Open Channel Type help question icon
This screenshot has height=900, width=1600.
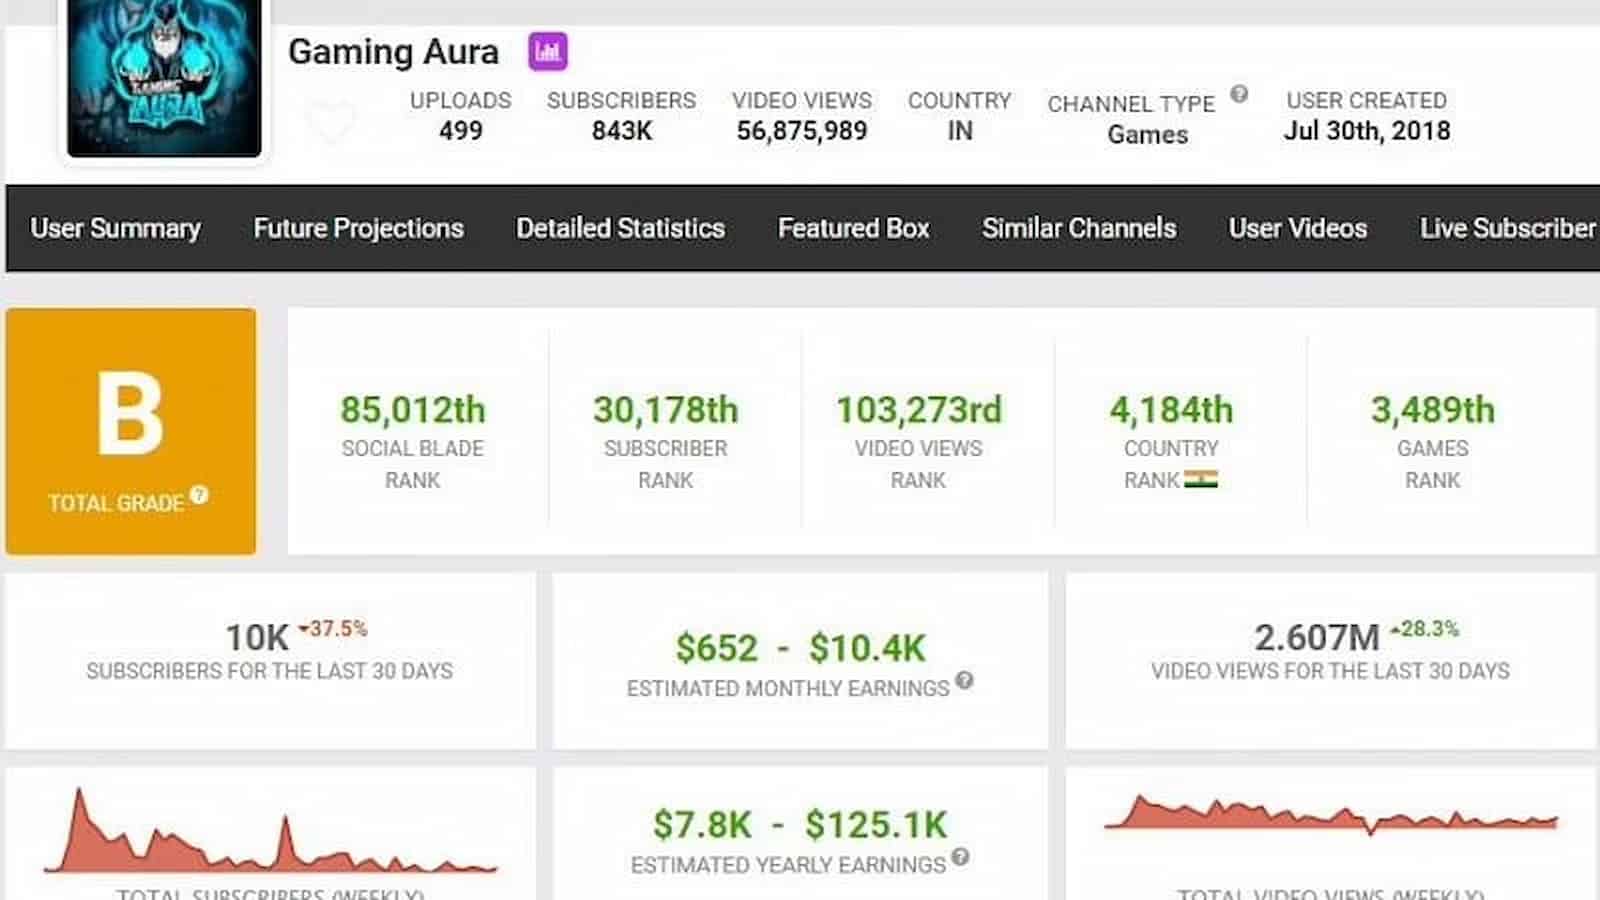(1239, 94)
